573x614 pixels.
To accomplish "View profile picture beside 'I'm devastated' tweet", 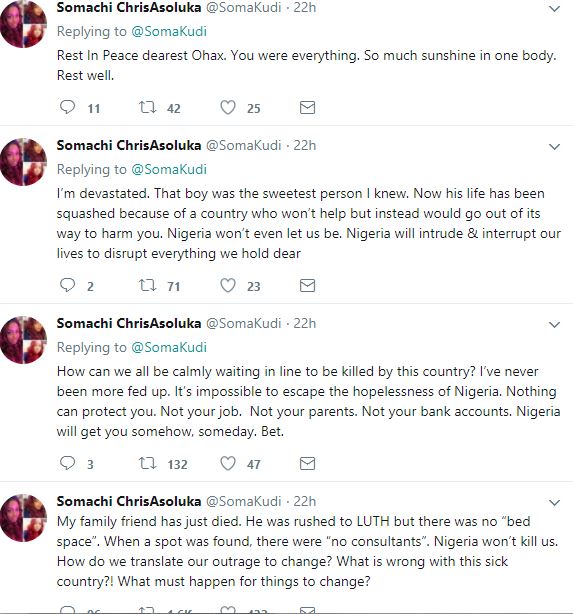I will 23,162.
